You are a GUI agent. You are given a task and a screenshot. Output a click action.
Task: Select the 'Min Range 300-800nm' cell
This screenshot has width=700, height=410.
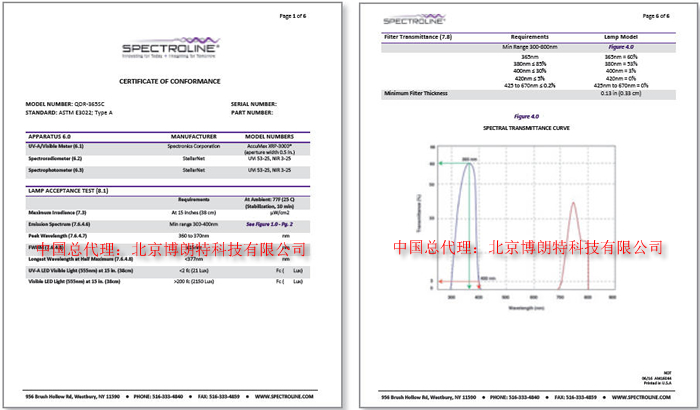pyautogui.click(x=529, y=47)
